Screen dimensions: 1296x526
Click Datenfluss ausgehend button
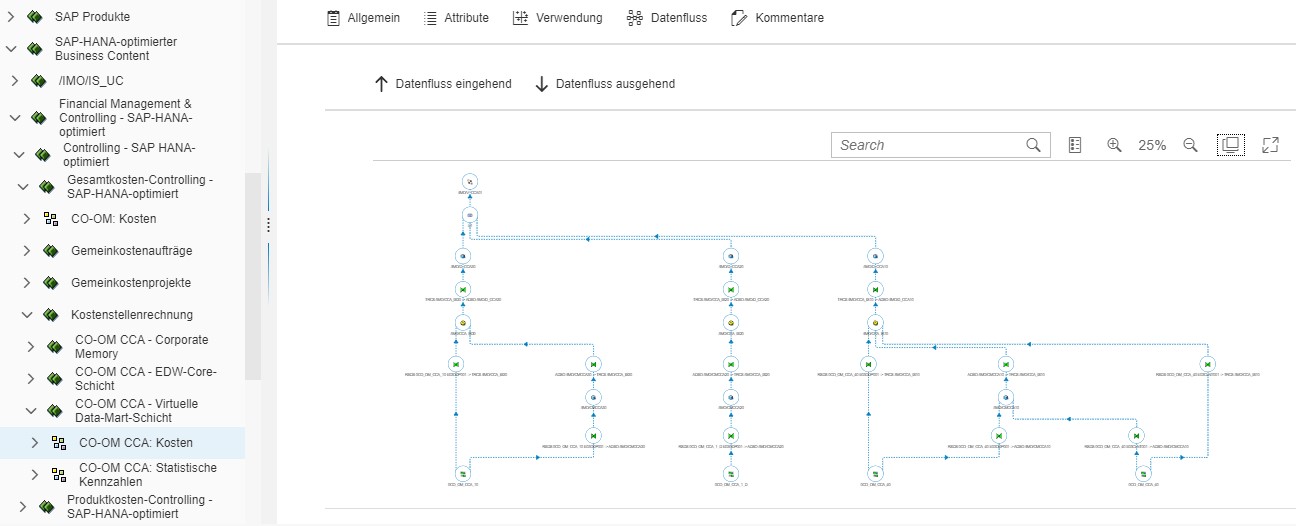pyautogui.click(x=604, y=84)
